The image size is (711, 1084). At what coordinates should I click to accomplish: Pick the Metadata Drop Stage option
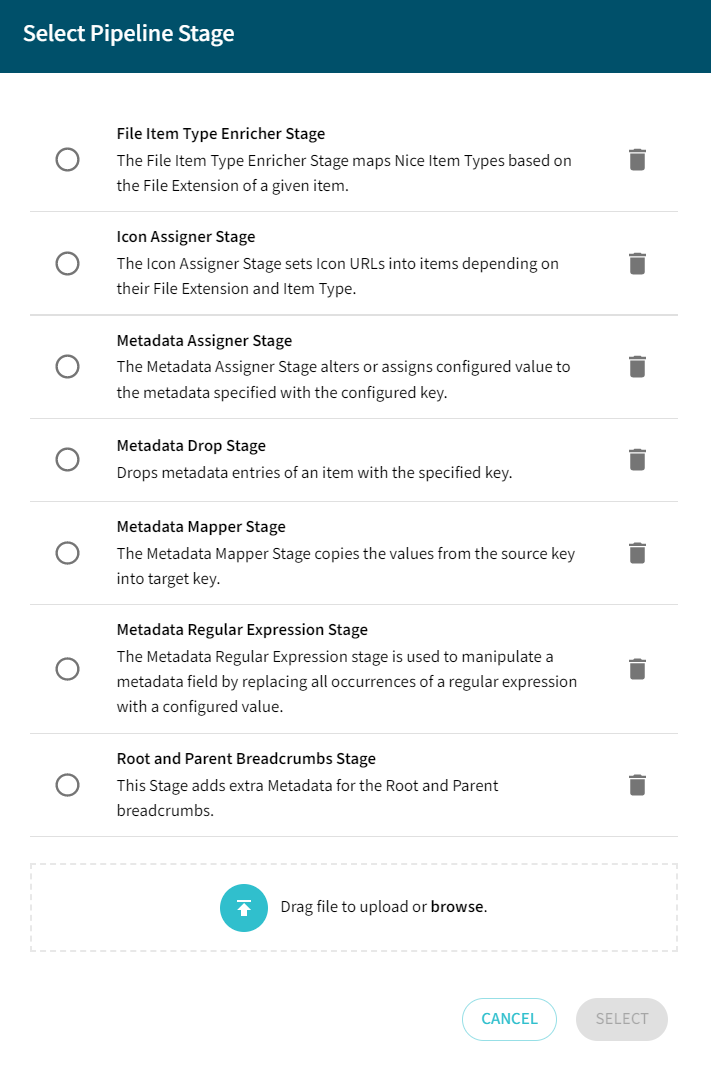(67, 459)
